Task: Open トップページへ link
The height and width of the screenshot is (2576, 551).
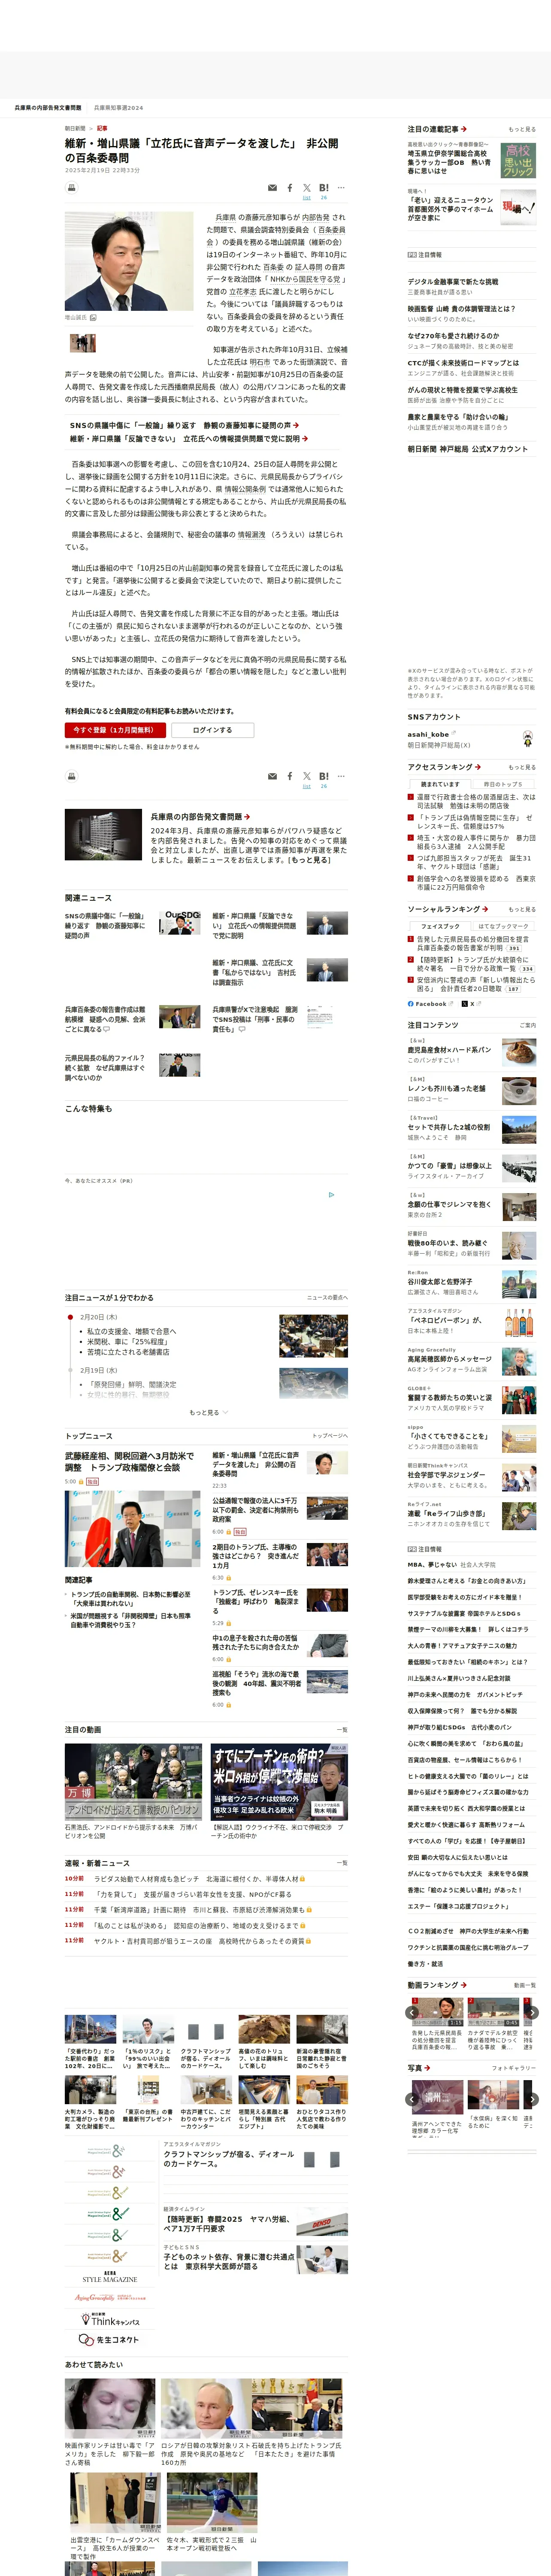Action: click(329, 1436)
